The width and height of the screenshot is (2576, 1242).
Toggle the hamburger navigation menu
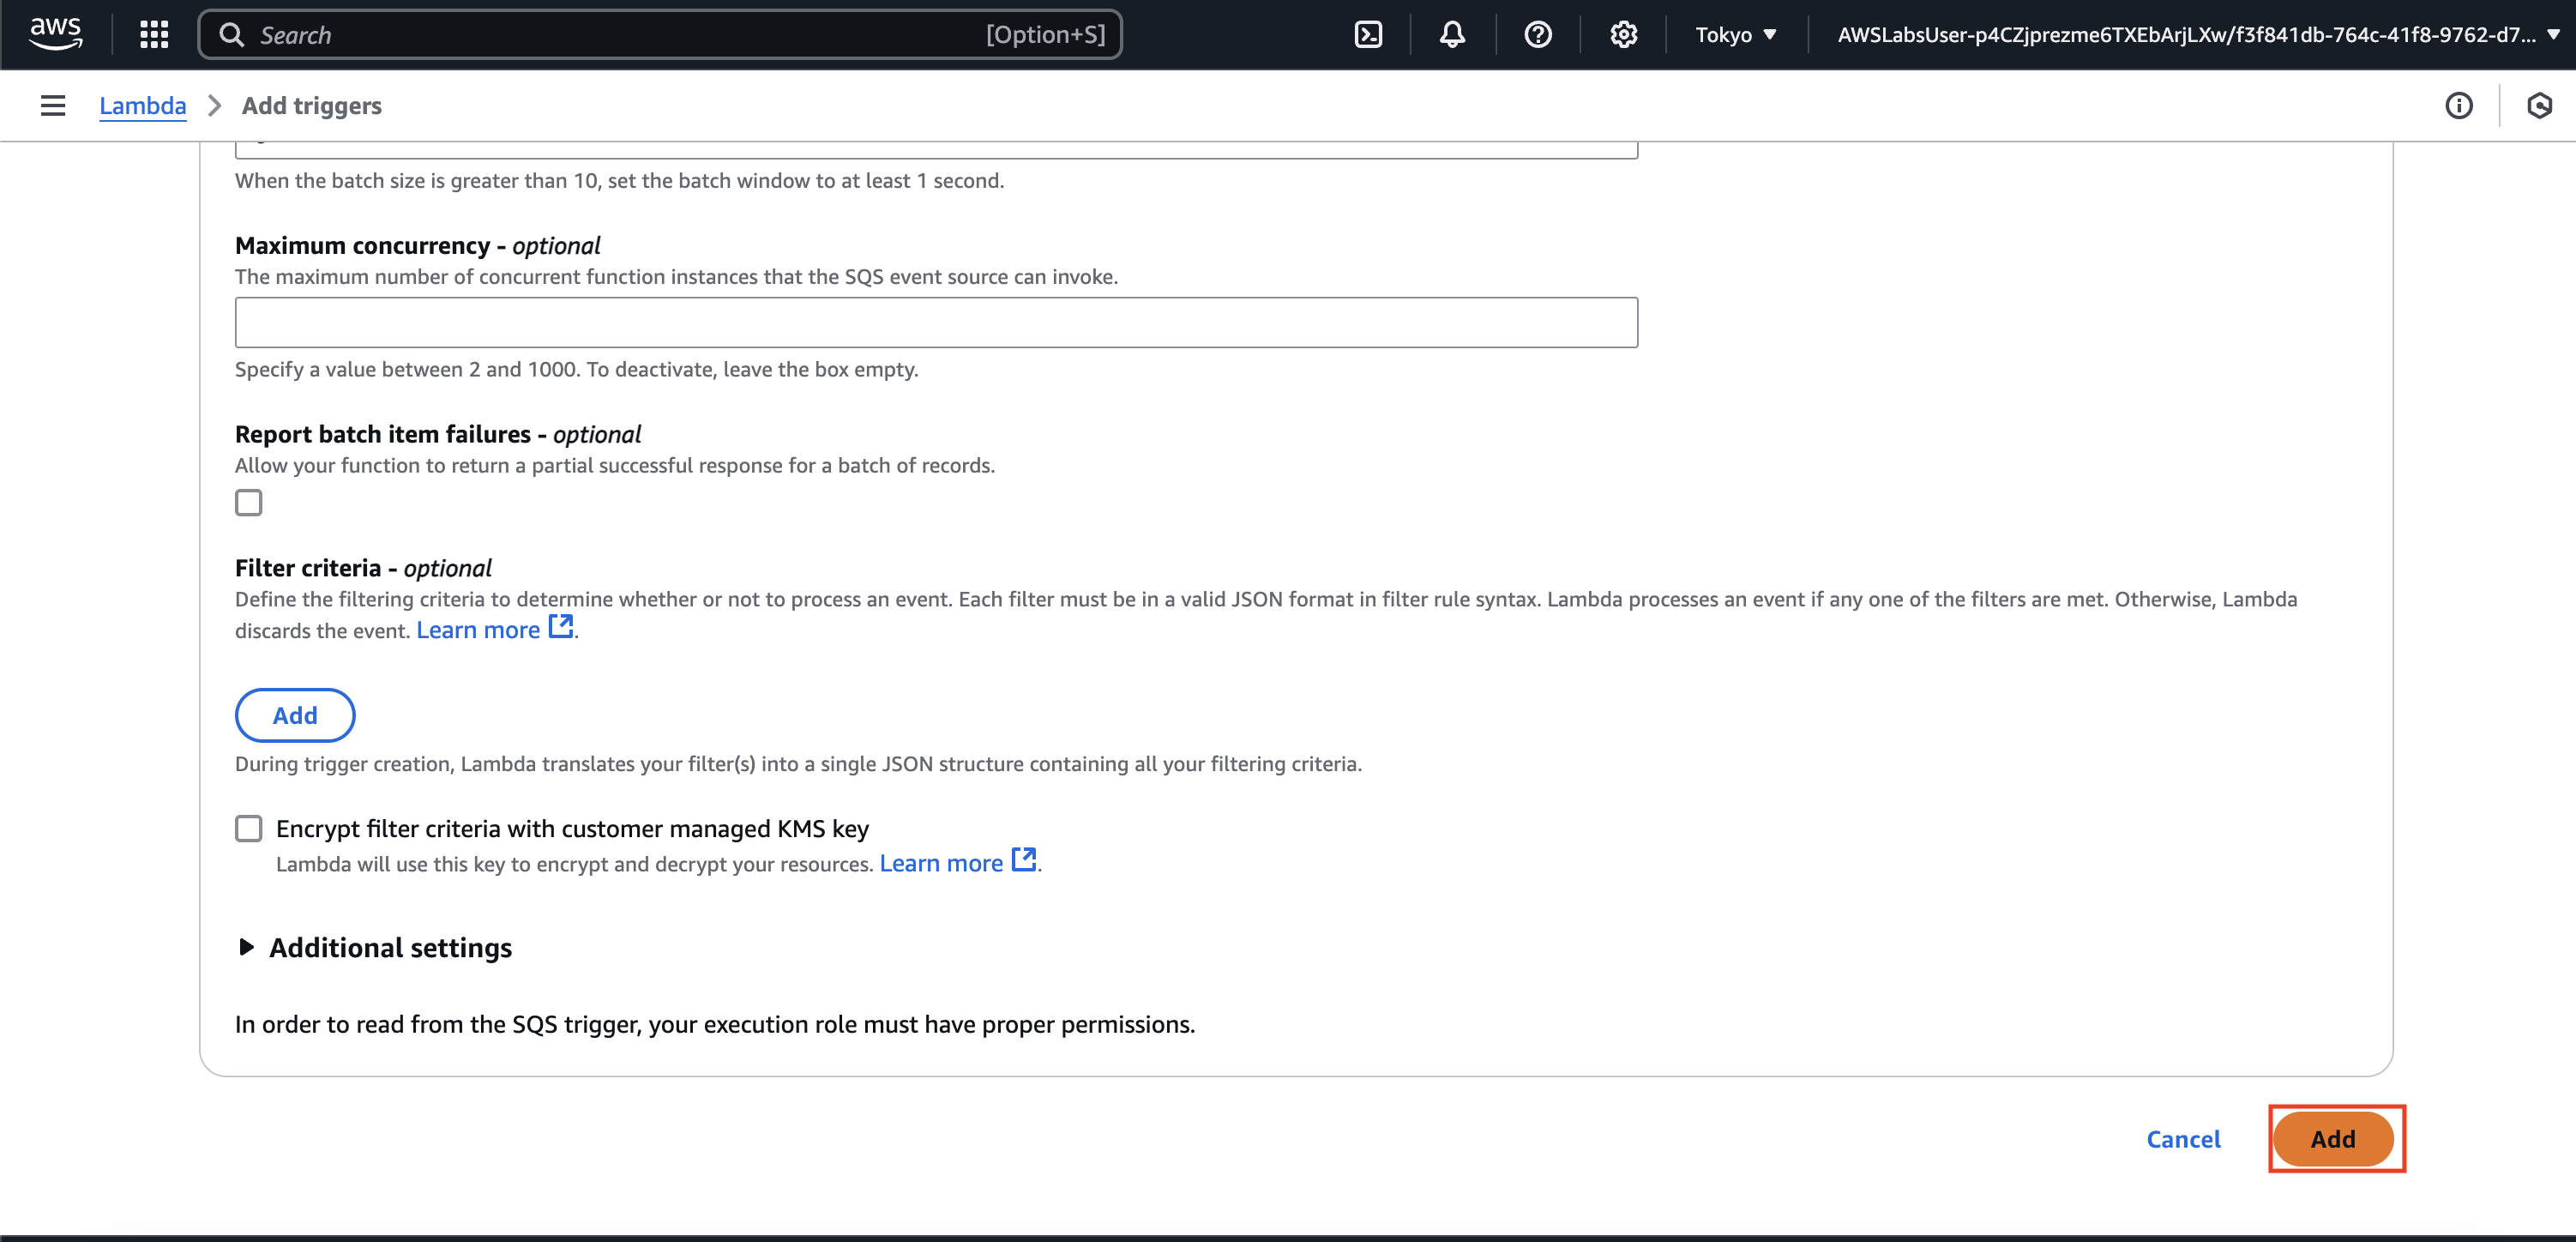point(53,105)
